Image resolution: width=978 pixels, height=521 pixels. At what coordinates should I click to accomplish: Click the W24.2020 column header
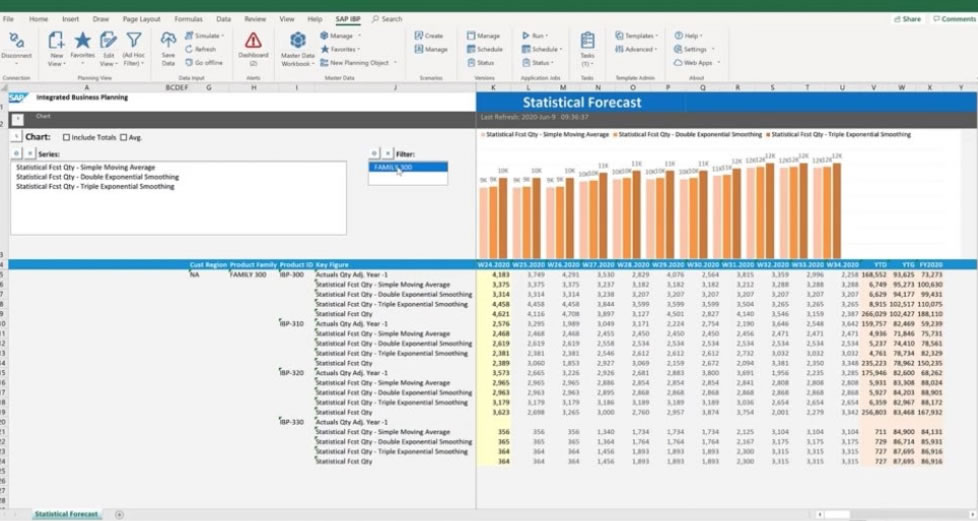(x=493, y=265)
